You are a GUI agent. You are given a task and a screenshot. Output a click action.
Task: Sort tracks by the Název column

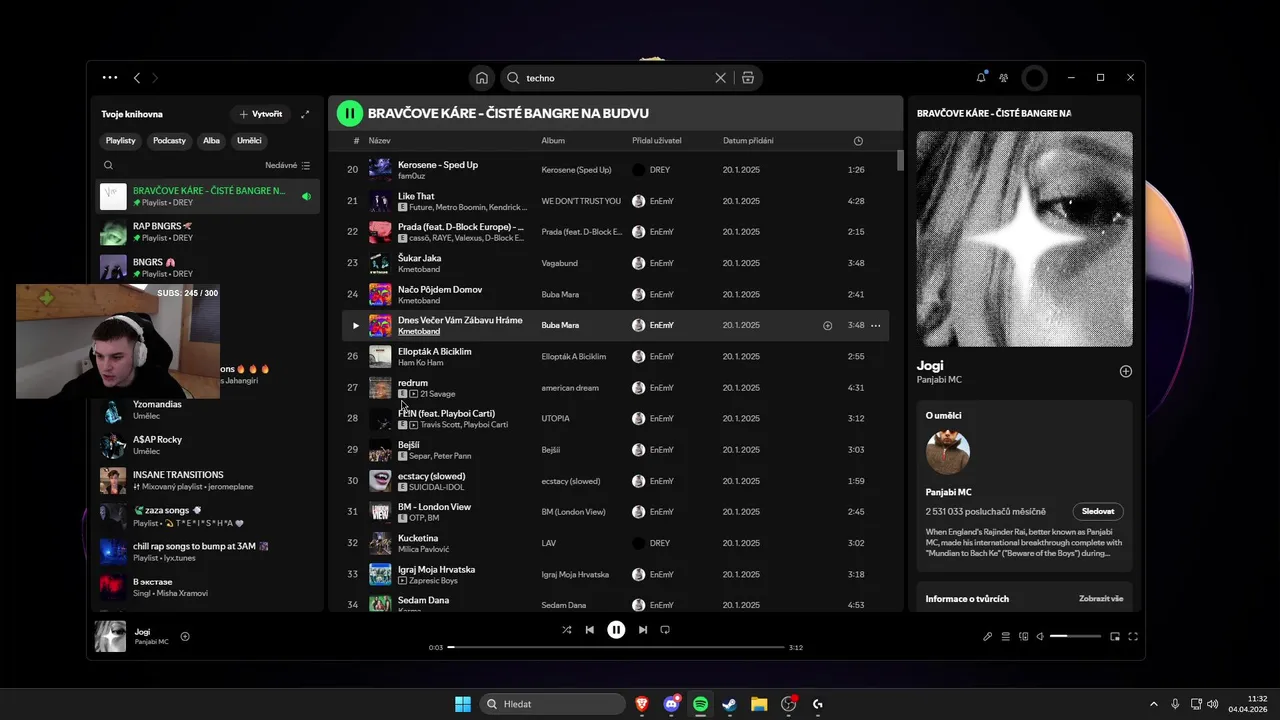(379, 141)
